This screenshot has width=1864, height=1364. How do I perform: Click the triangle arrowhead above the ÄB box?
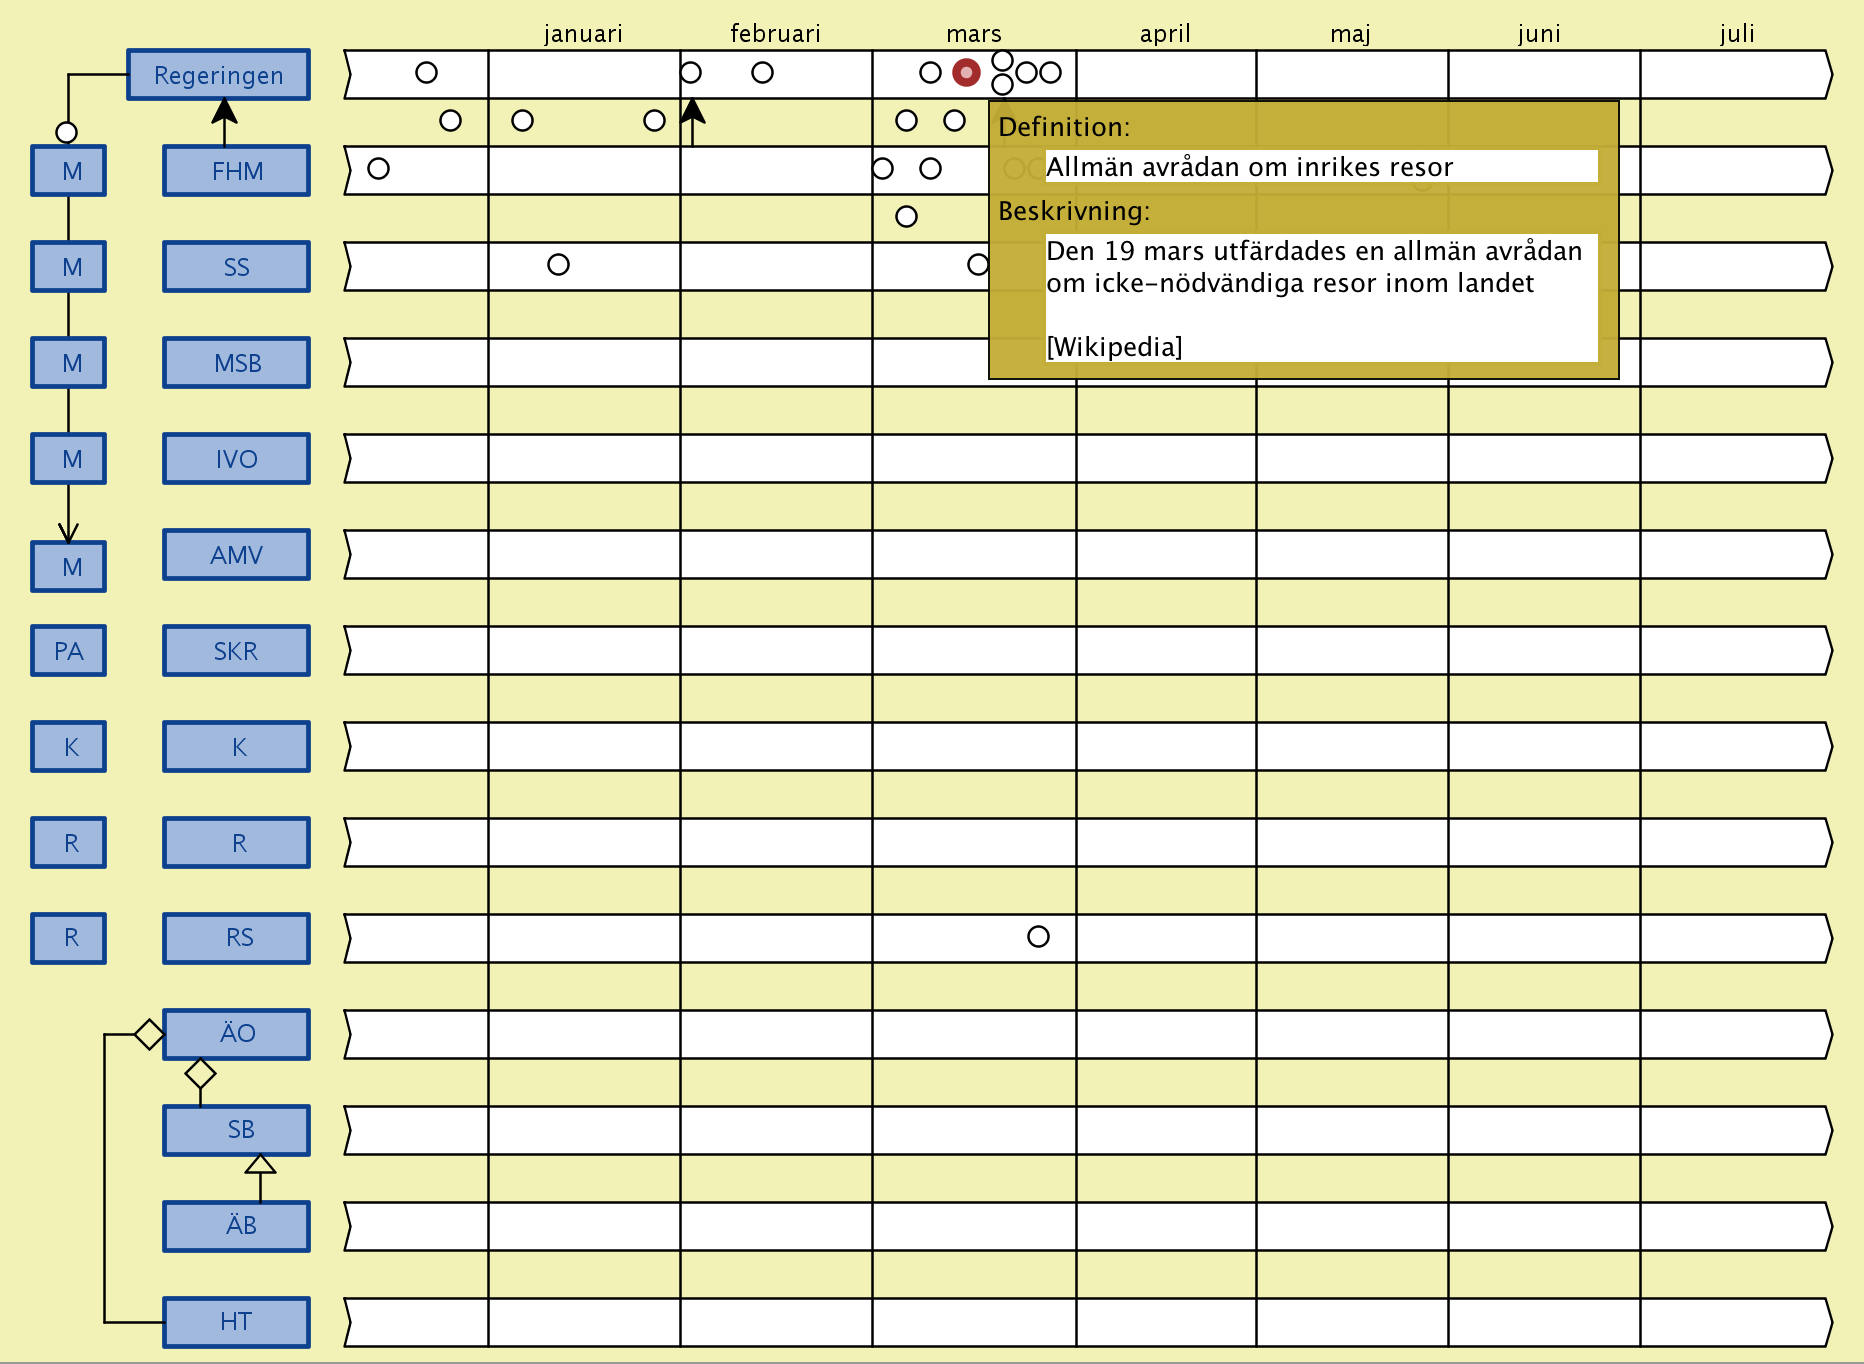coord(260,1164)
